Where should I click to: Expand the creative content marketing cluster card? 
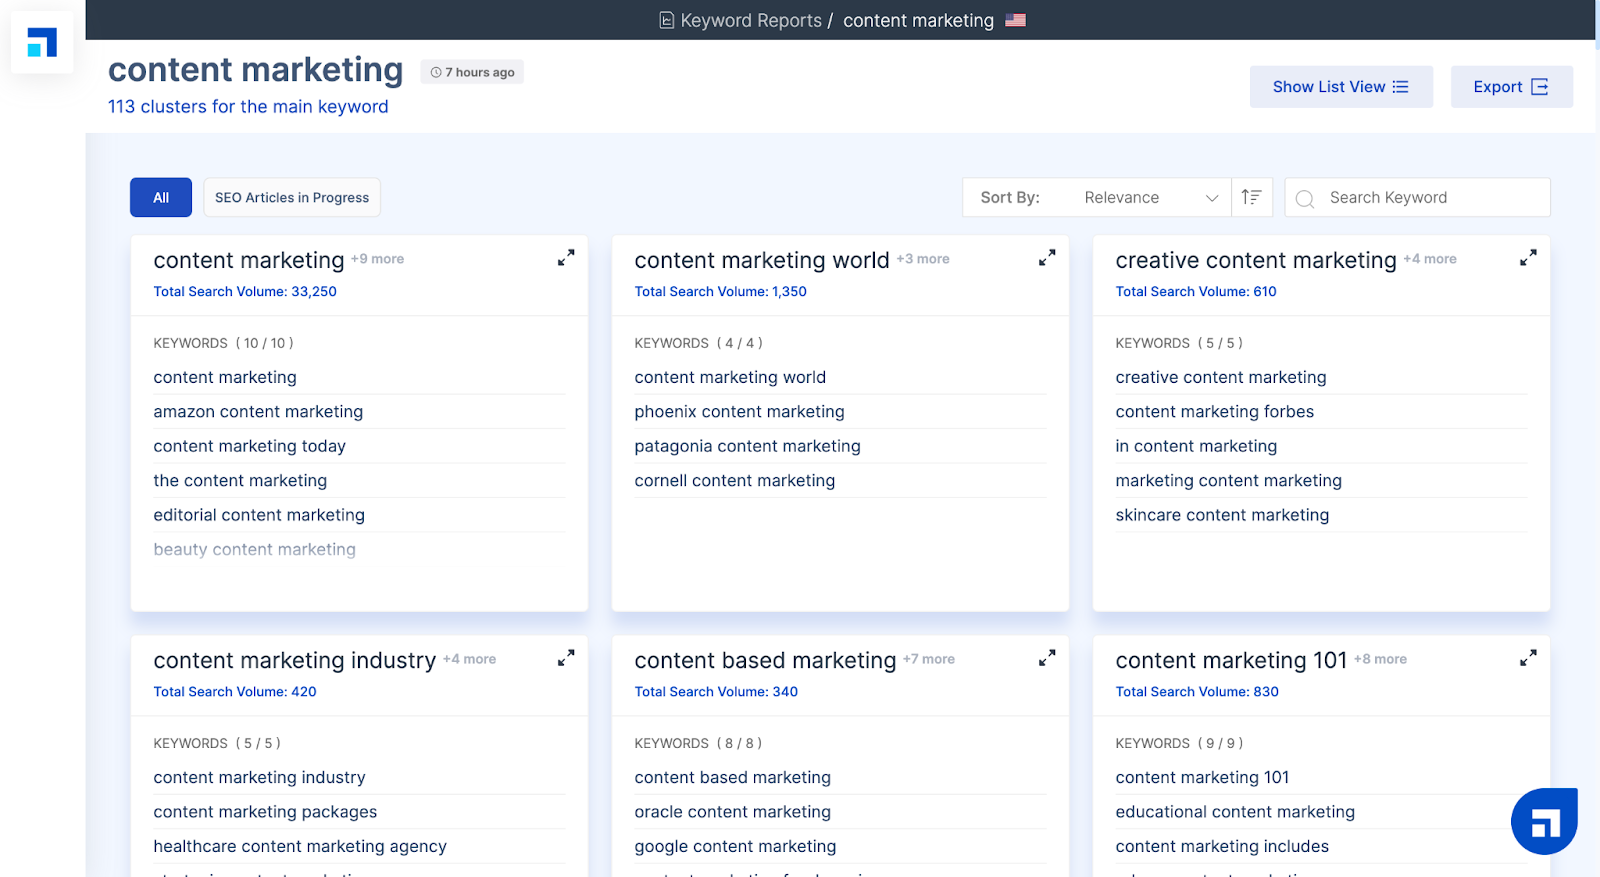(1528, 258)
